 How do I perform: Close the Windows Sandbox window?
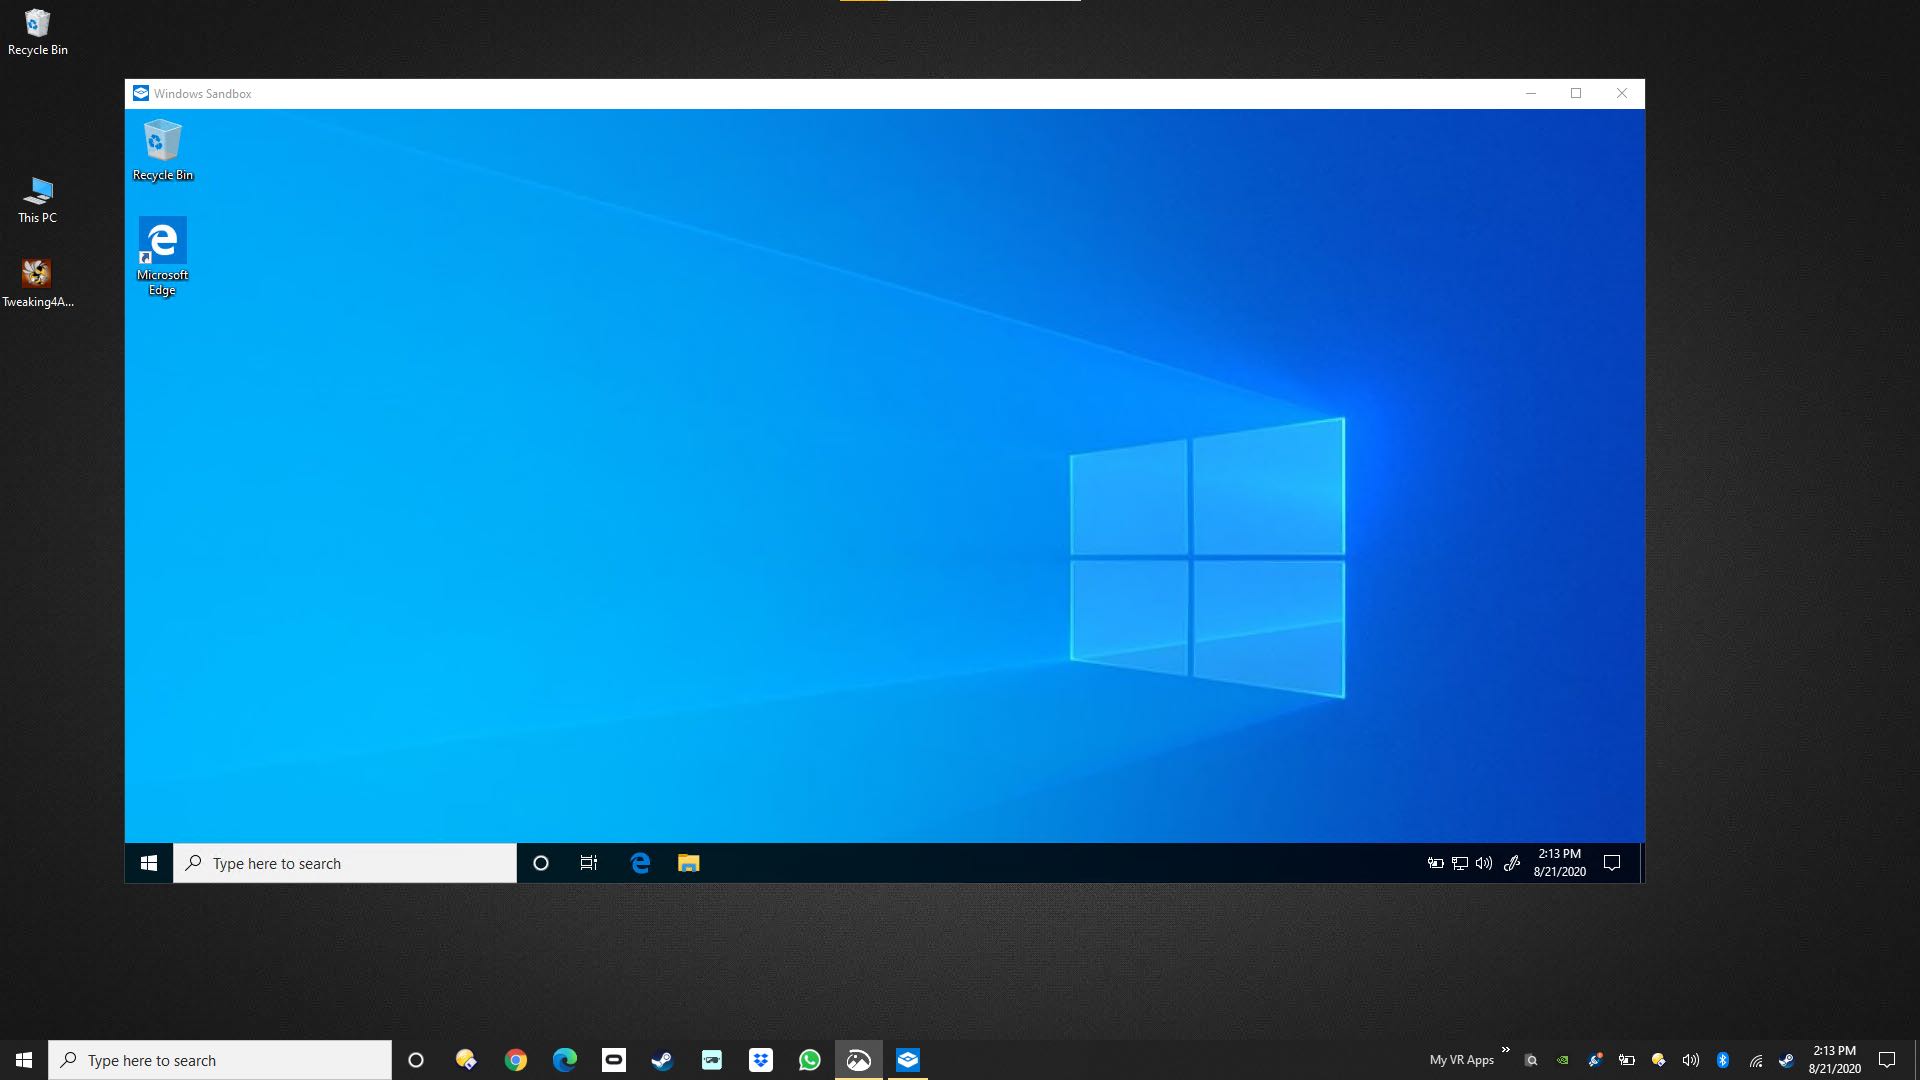point(1622,93)
